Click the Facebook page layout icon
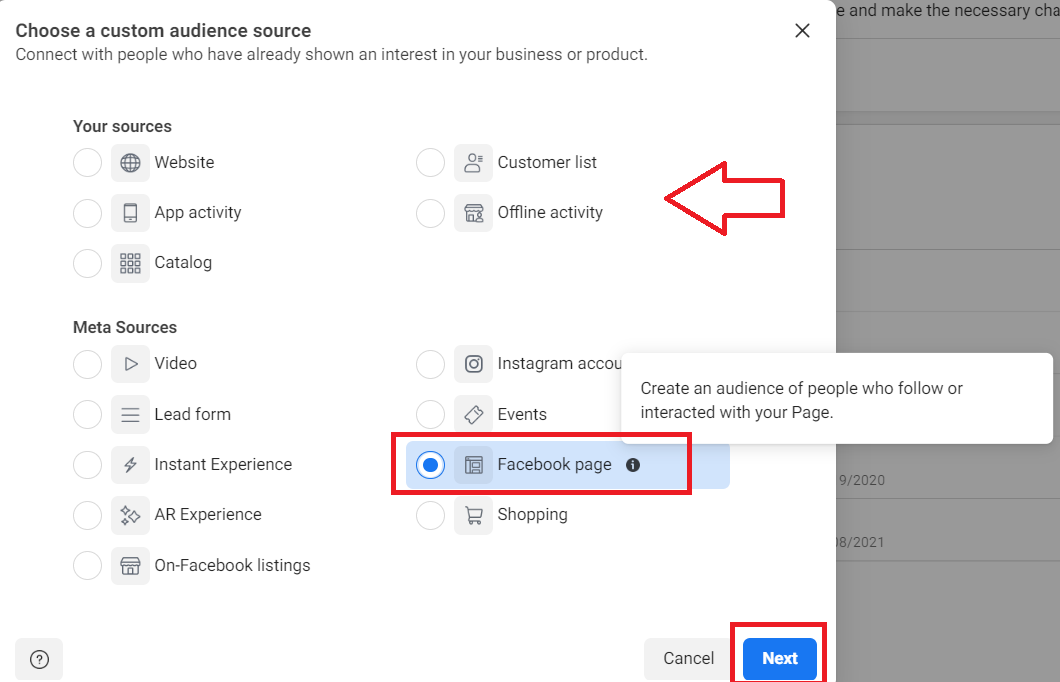The width and height of the screenshot is (1060, 682). [473, 464]
